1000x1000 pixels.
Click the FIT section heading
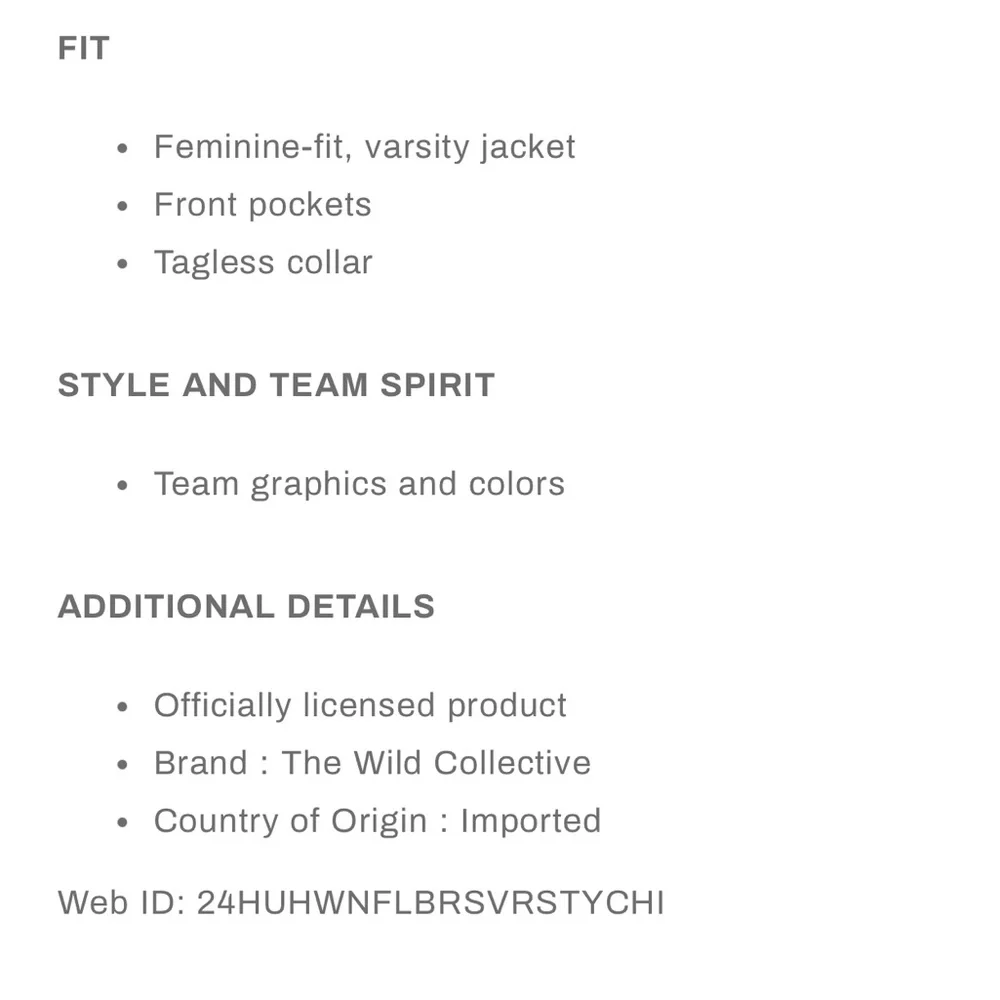(84, 48)
